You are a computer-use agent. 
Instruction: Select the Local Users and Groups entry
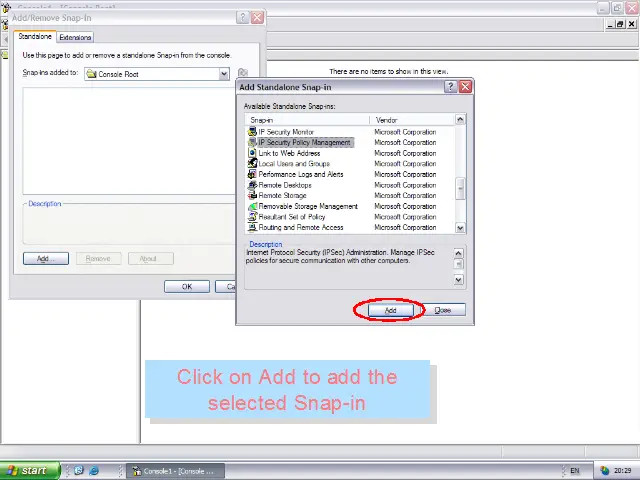[x=294, y=164]
